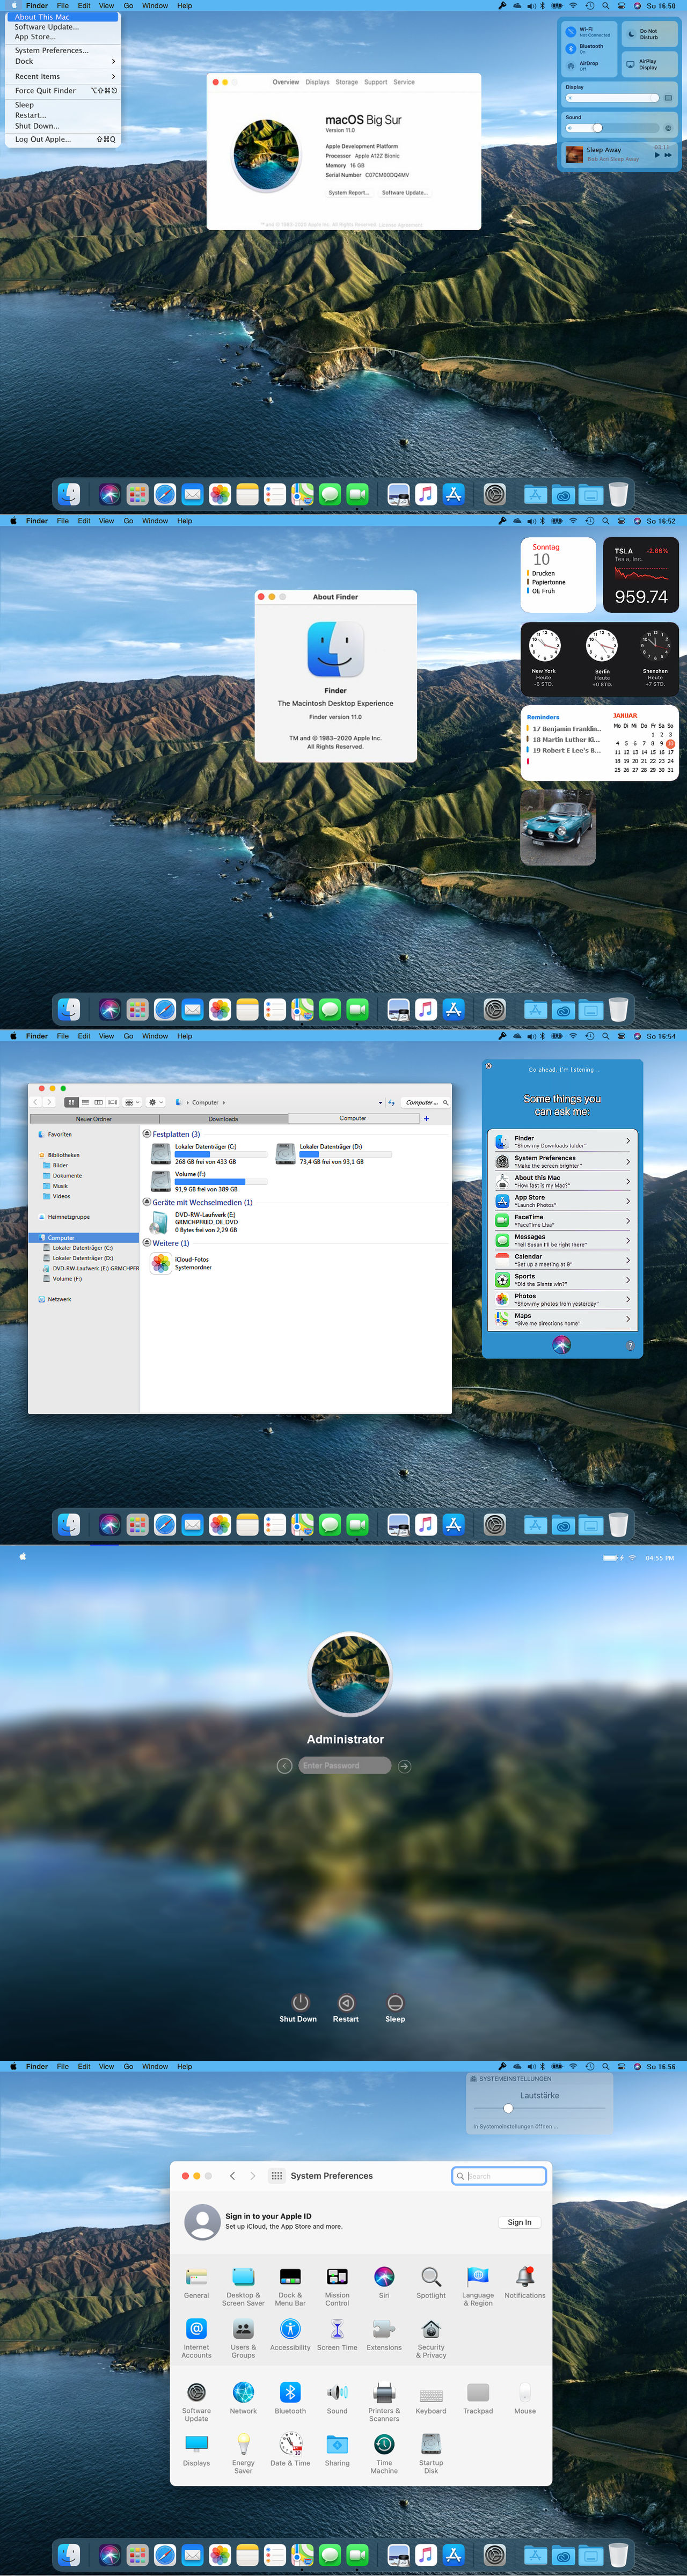
Task: Click the In Systemeinstellungen öffnen link
Action: [515, 2126]
